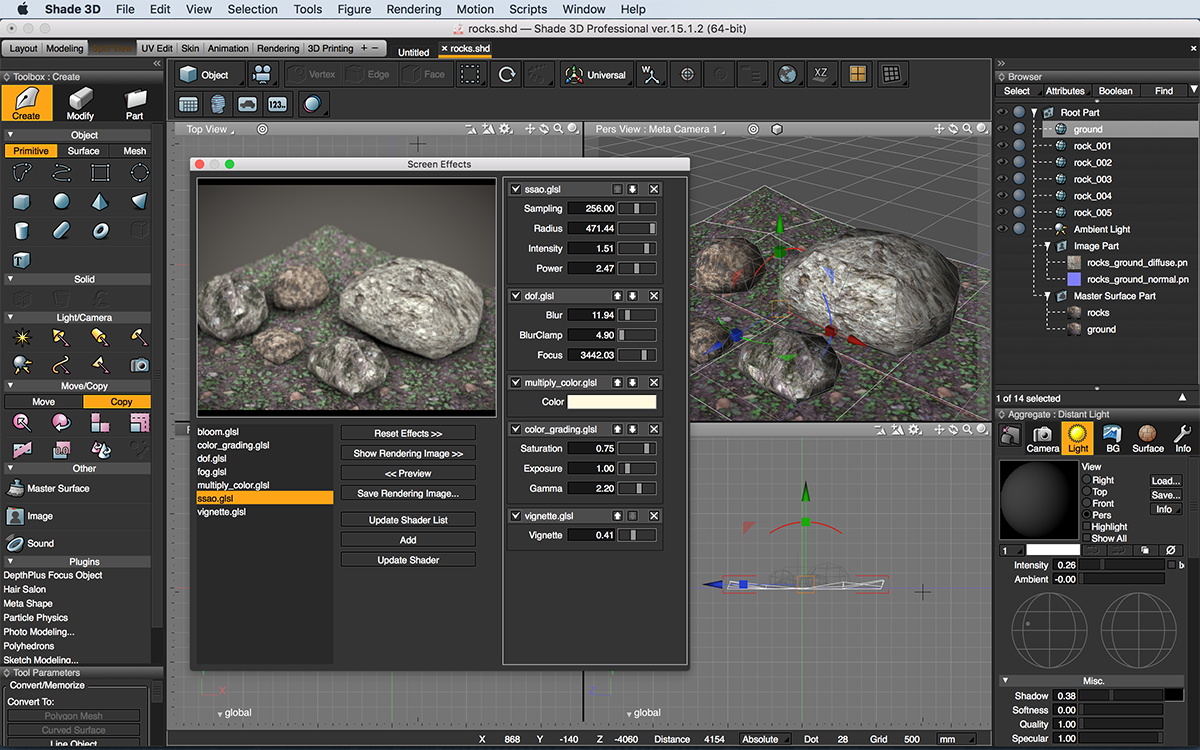
Task: Toggle visibility eye of rock_001
Action: point(1002,146)
